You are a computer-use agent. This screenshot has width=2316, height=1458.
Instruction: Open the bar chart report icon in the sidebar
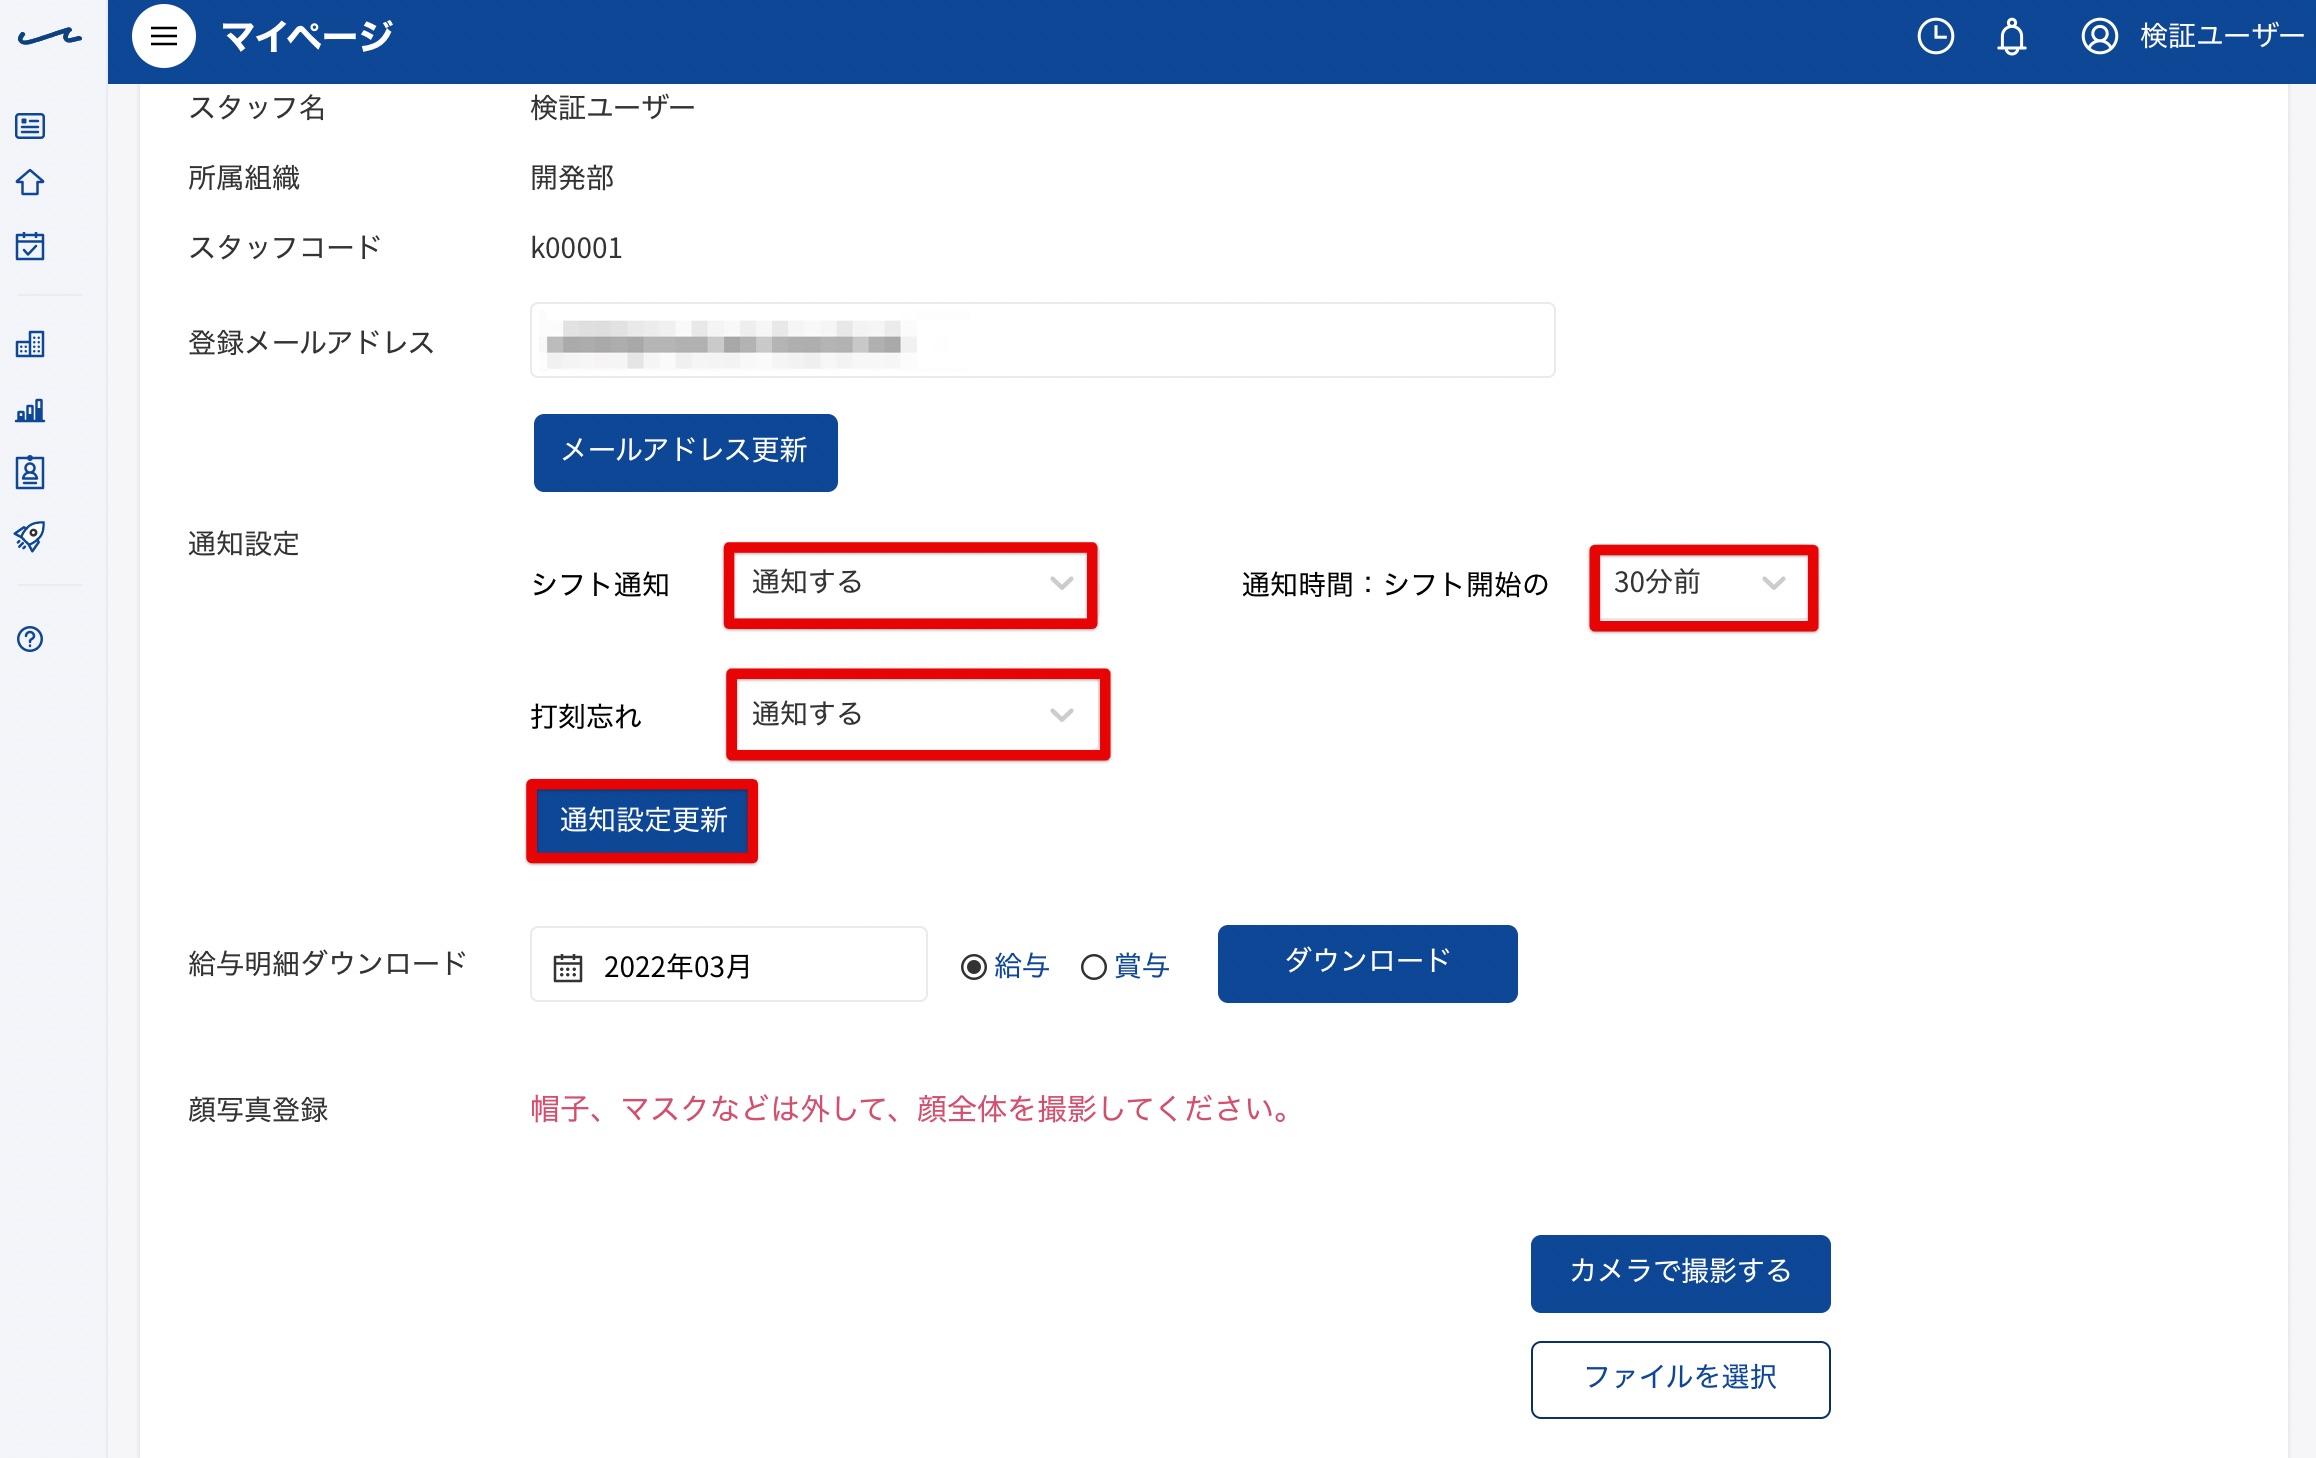(x=30, y=410)
